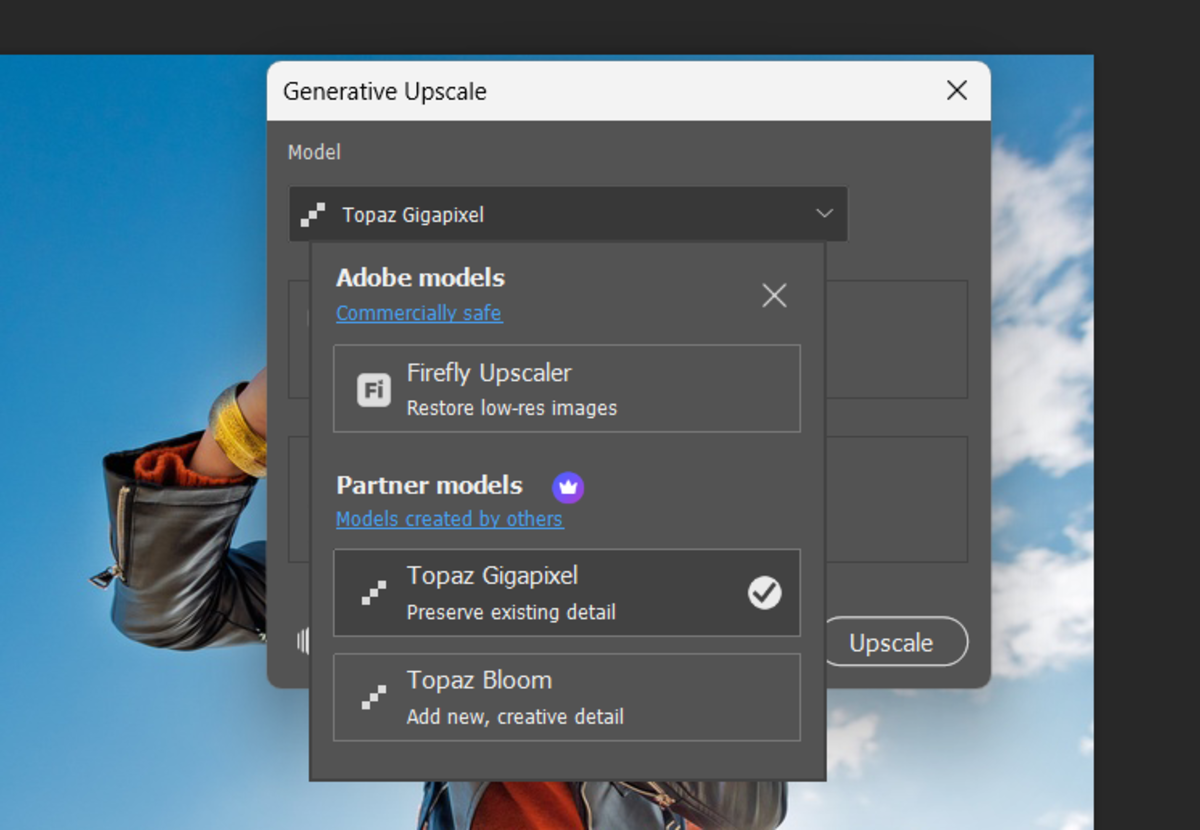
Task: Open the Models created by others link
Action: point(449,519)
